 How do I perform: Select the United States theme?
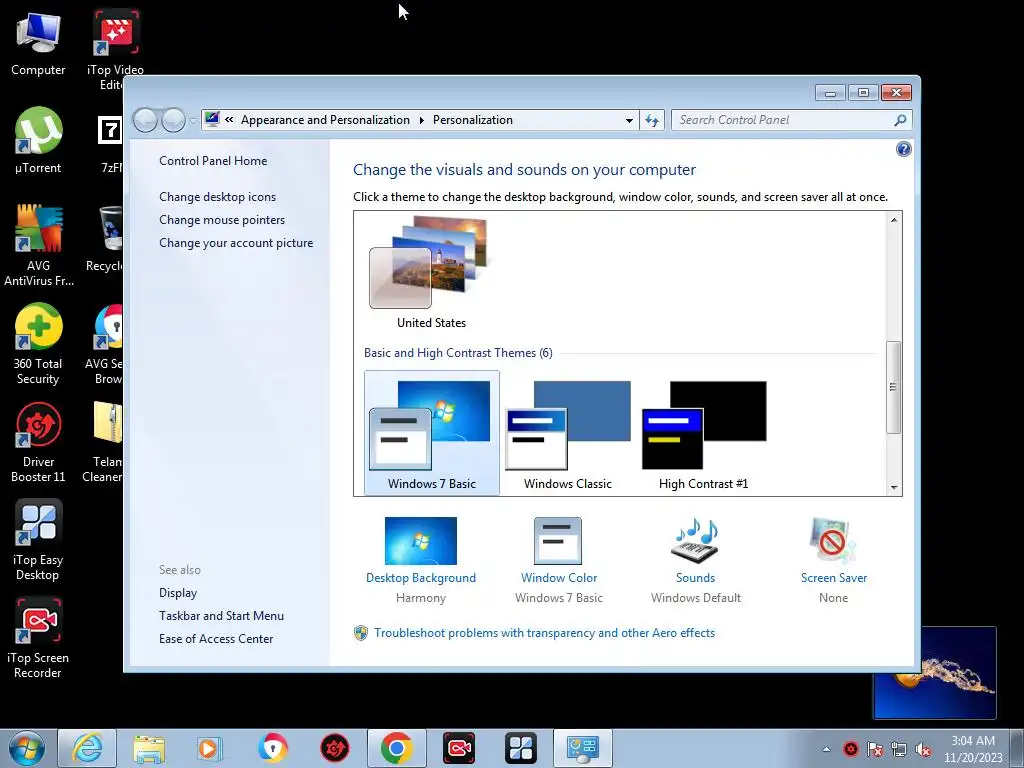[x=430, y=272]
